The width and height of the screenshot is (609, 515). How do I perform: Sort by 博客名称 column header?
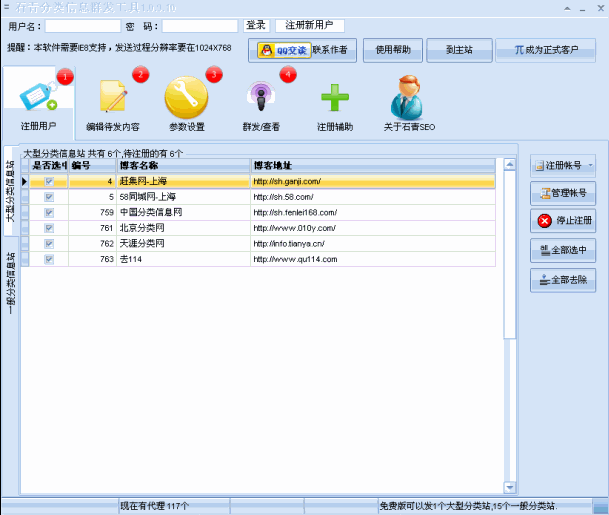183,165
